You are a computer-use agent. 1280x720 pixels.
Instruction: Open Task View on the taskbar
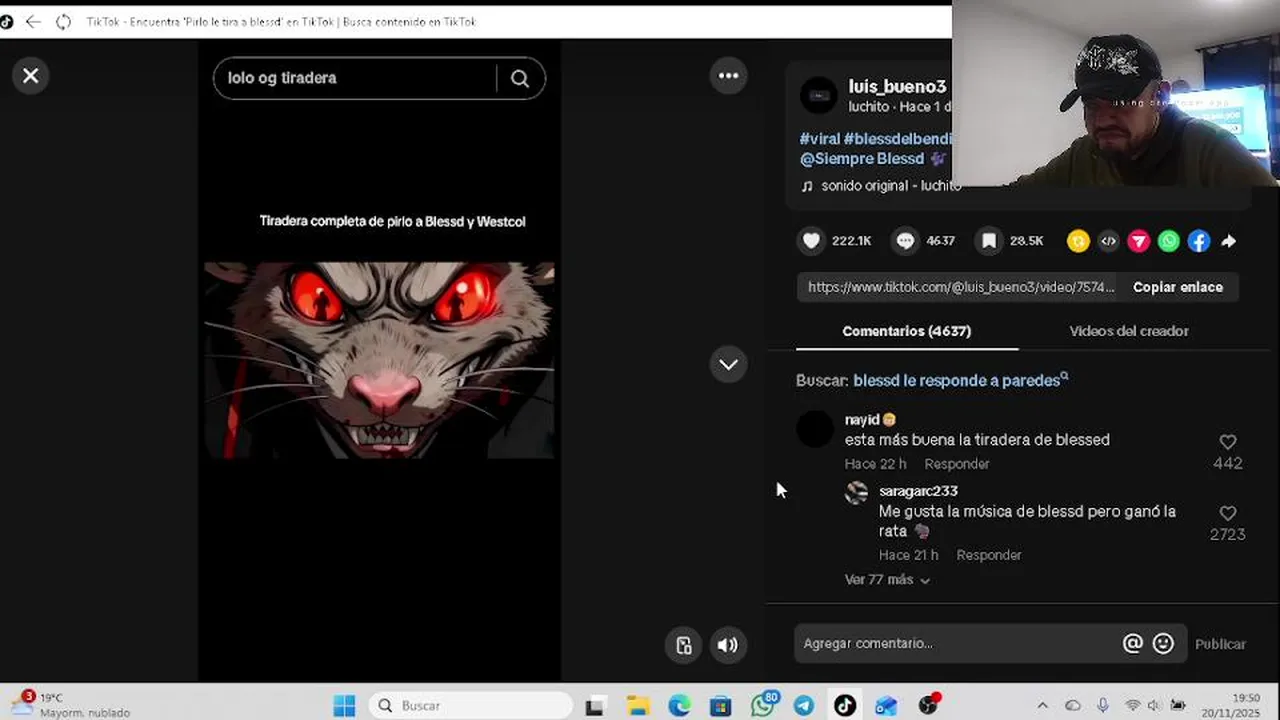(x=595, y=706)
